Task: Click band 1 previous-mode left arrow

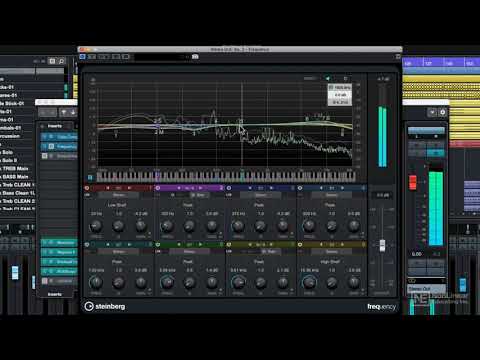Action: coord(108,188)
